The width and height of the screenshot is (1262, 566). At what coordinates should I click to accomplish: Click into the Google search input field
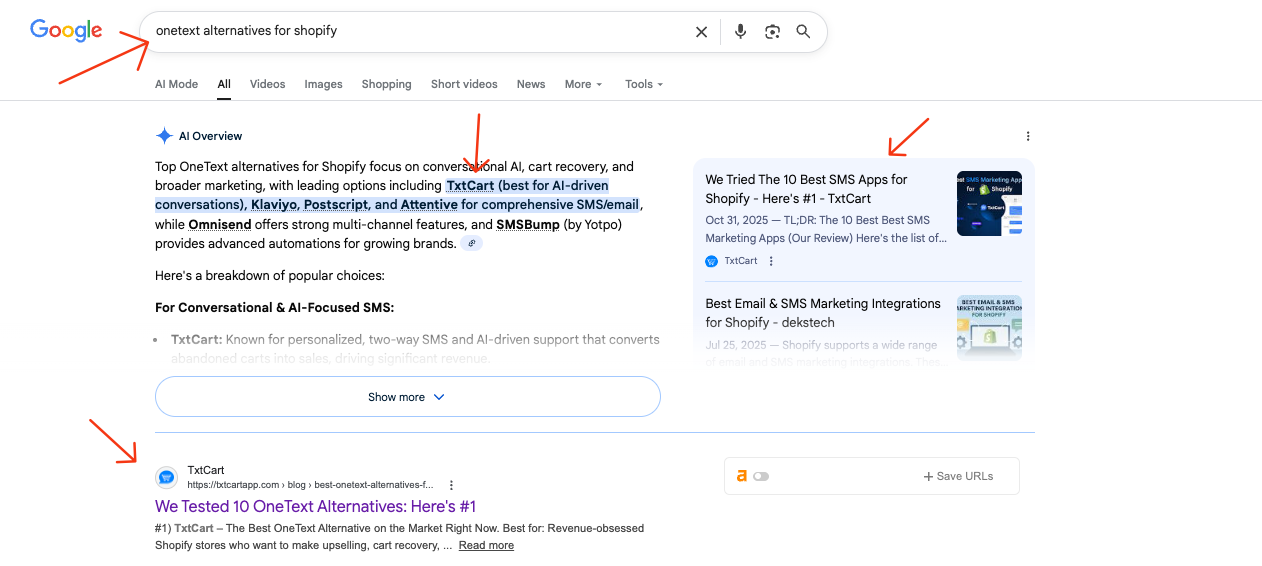[x=420, y=31]
